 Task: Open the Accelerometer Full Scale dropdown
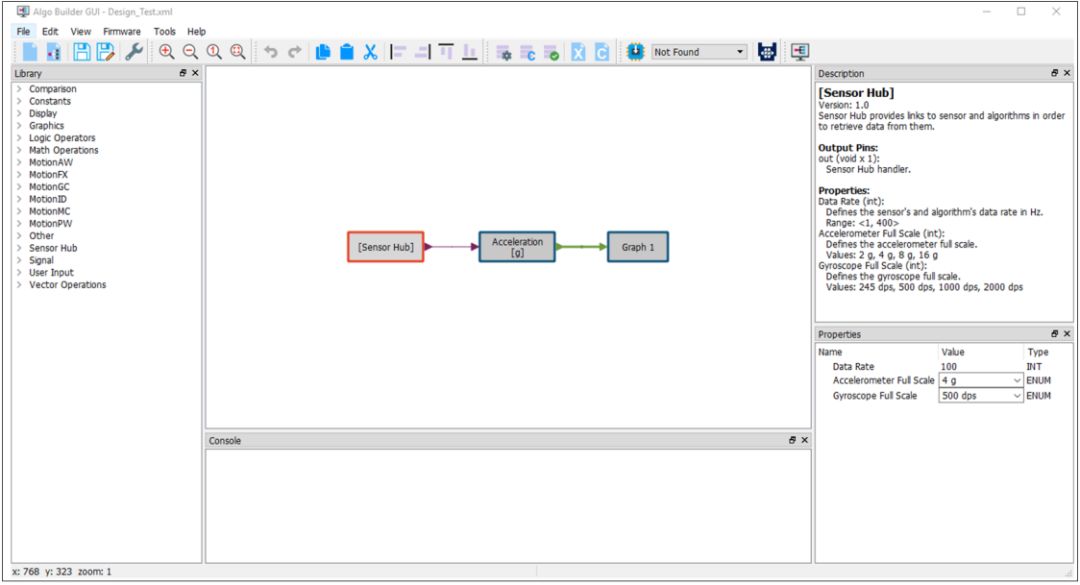click(x=981, y=380)
